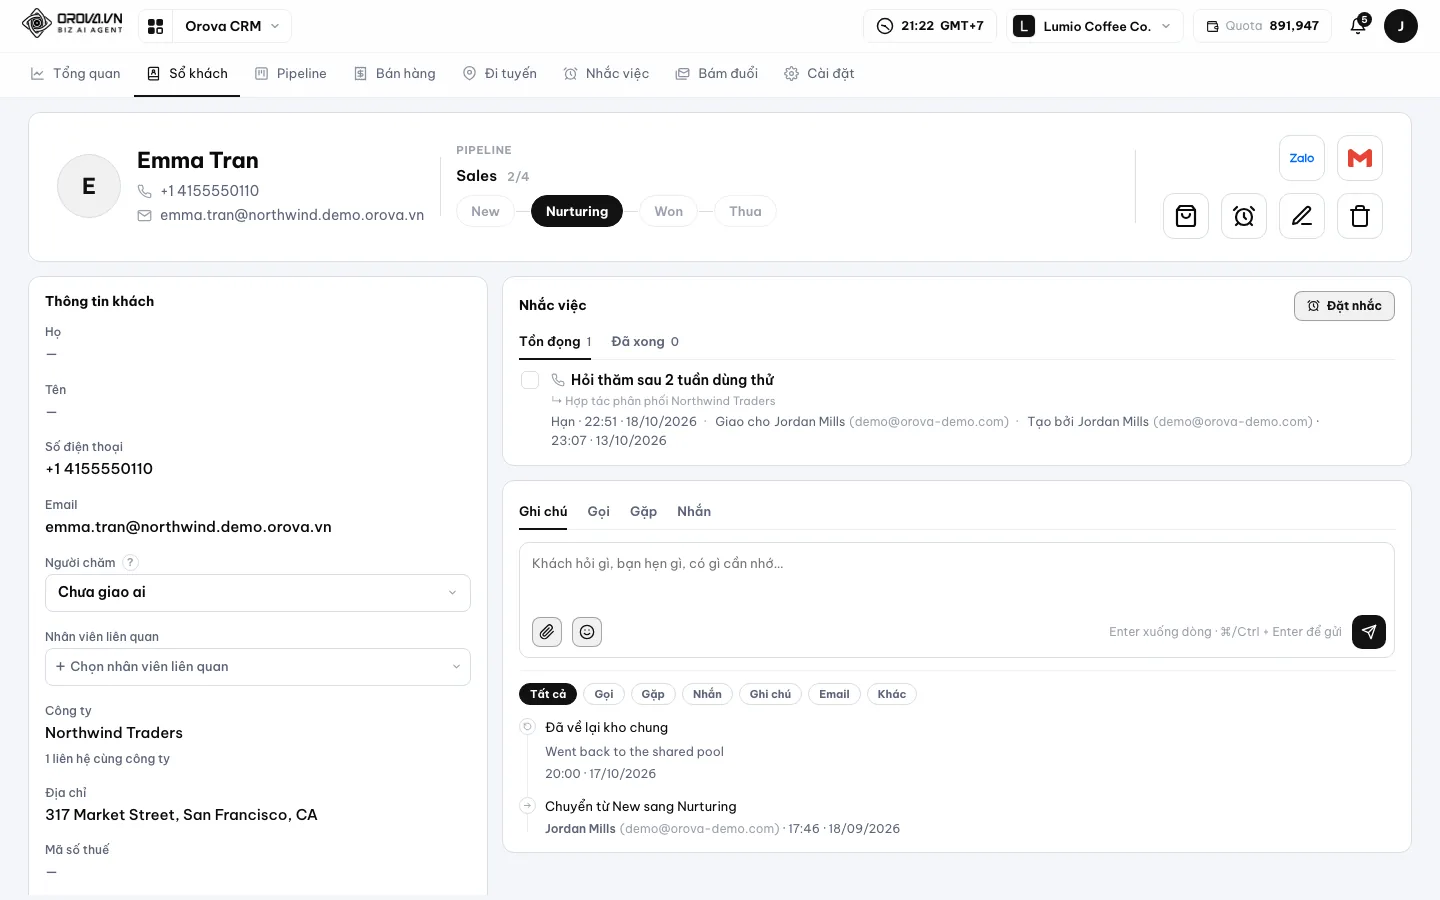Set pipeline stage to Thua
The width and height of the screenshot is (1440, 900).
tap(745, 211)
